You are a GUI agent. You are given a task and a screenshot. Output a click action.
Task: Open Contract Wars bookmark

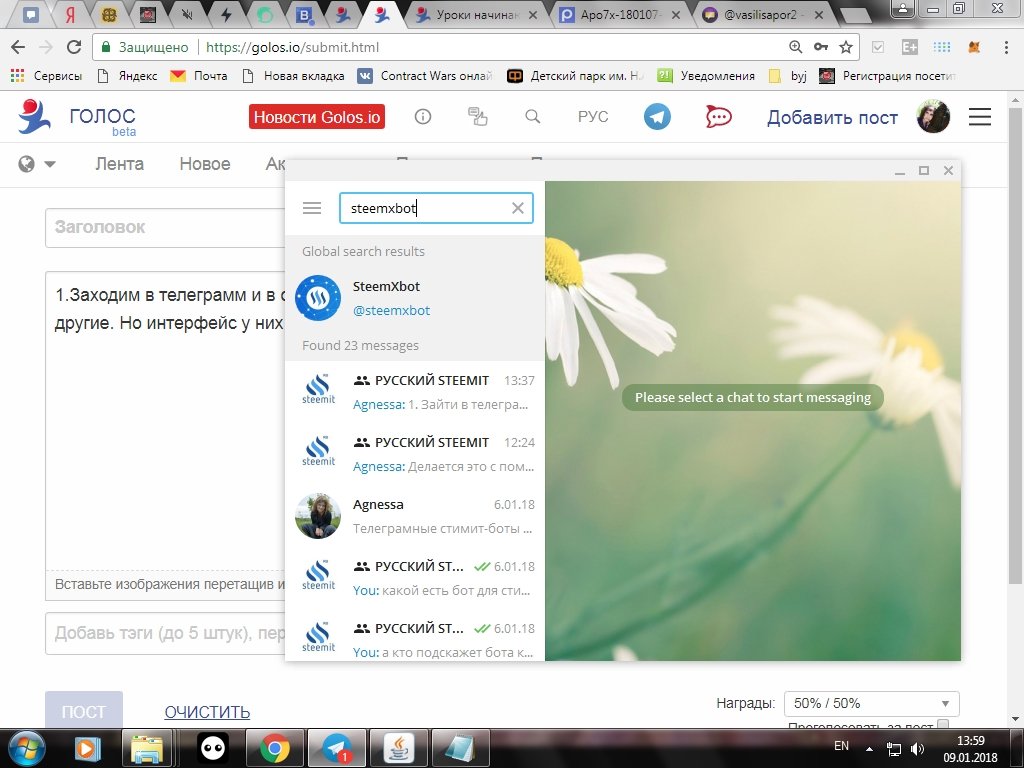click(x=426, y=76)
